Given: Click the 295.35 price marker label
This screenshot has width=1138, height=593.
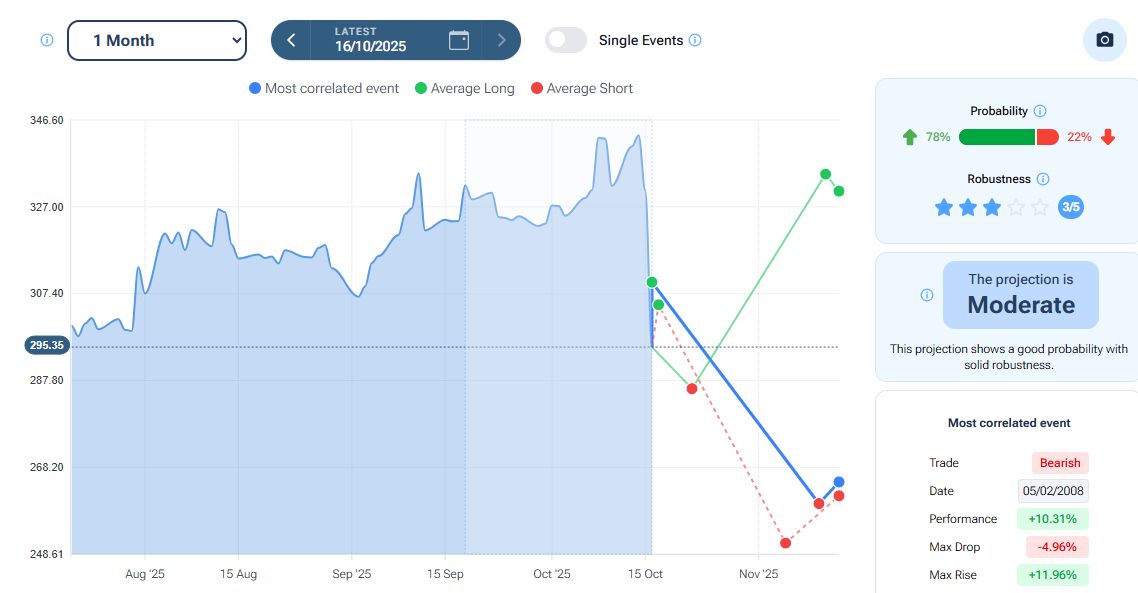Looking at the screenshot, I should (x=47, y=346).
